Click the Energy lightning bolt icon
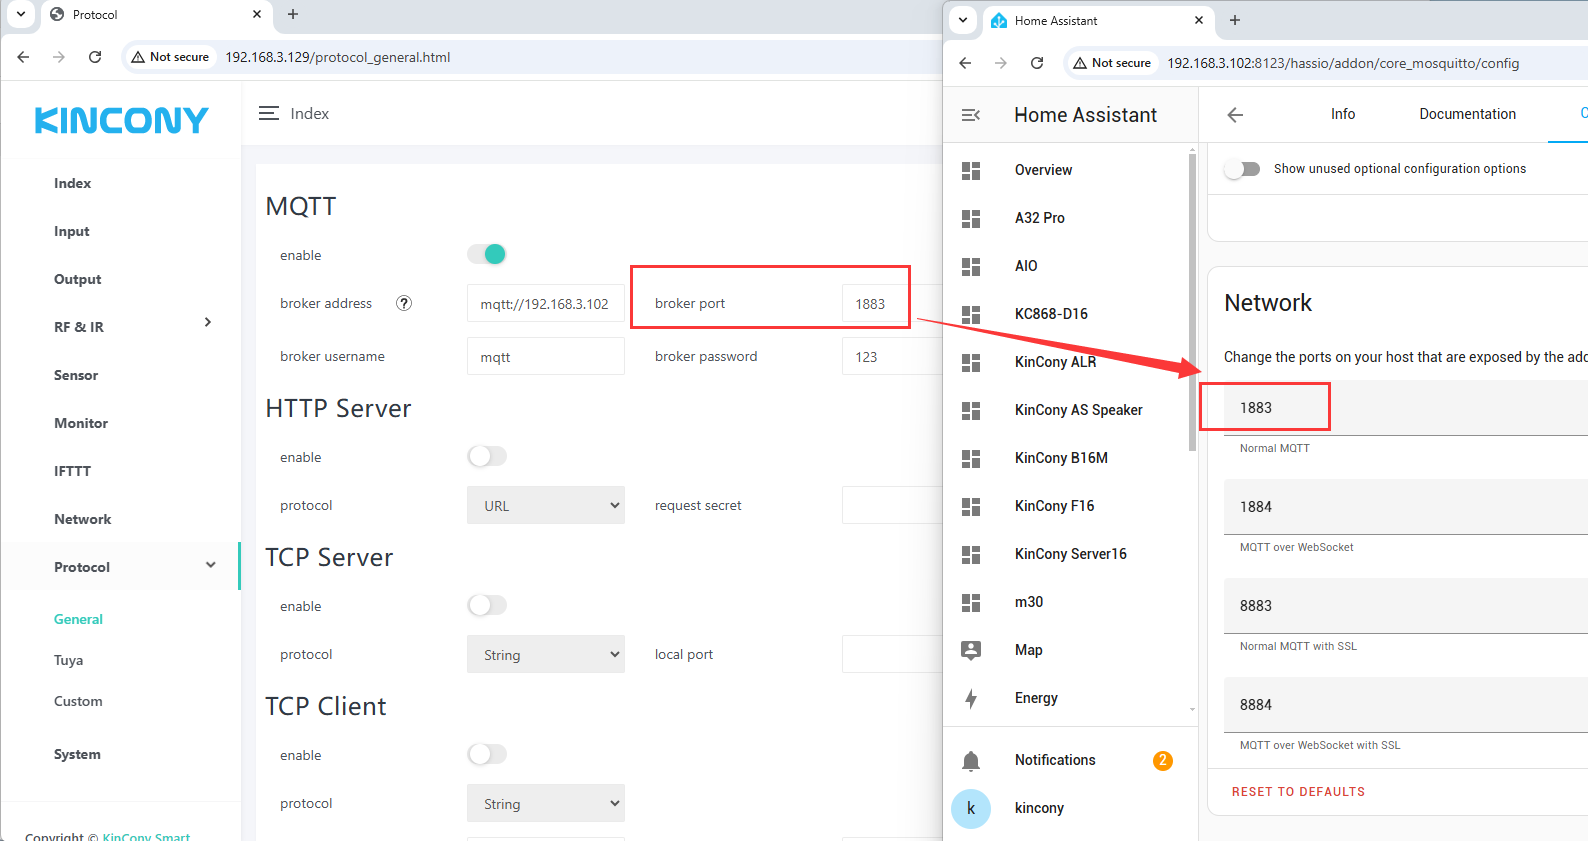The width and height of the screenshot is (1588, 841). 970,698
